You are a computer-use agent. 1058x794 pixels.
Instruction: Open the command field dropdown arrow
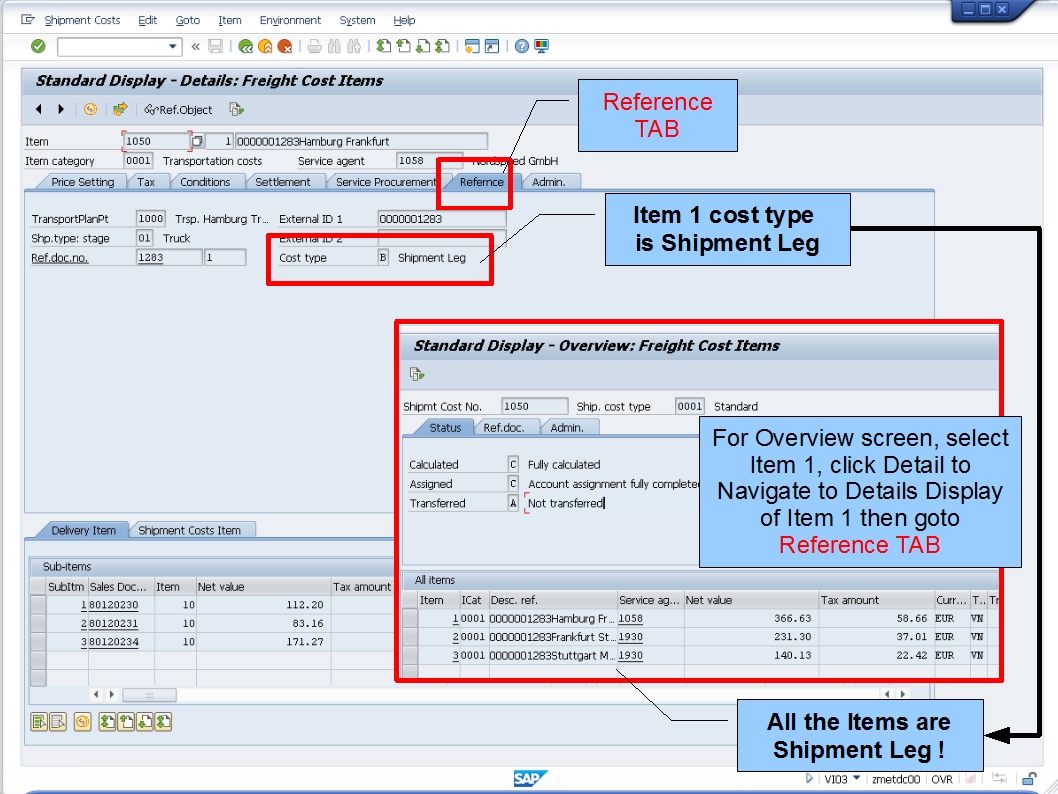174,45
